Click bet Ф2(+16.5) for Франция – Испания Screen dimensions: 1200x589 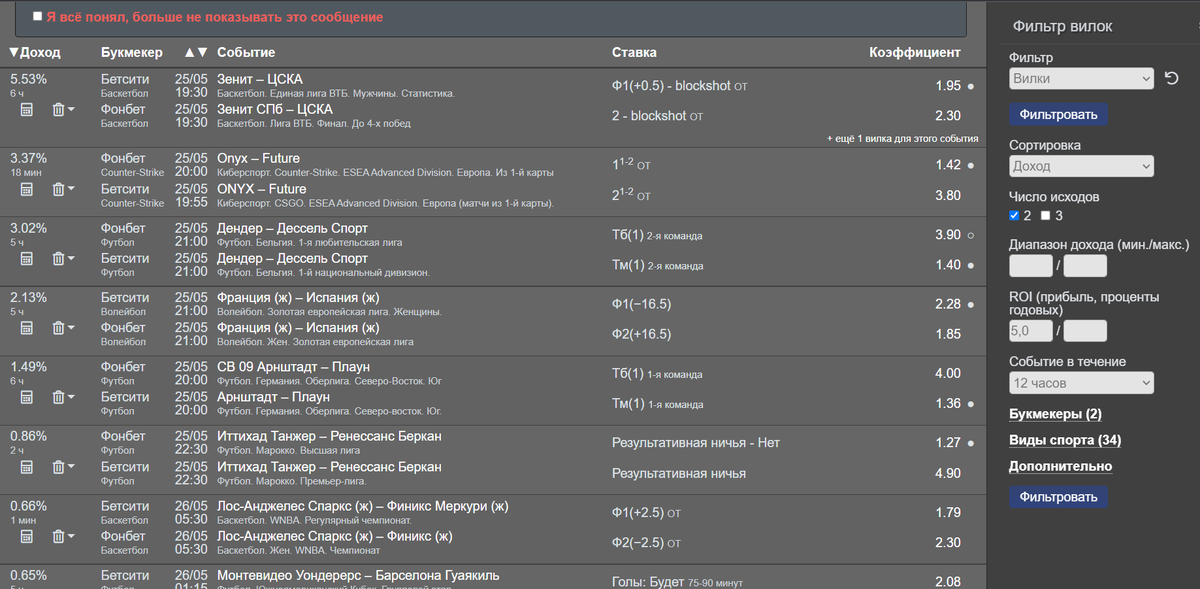641,334
